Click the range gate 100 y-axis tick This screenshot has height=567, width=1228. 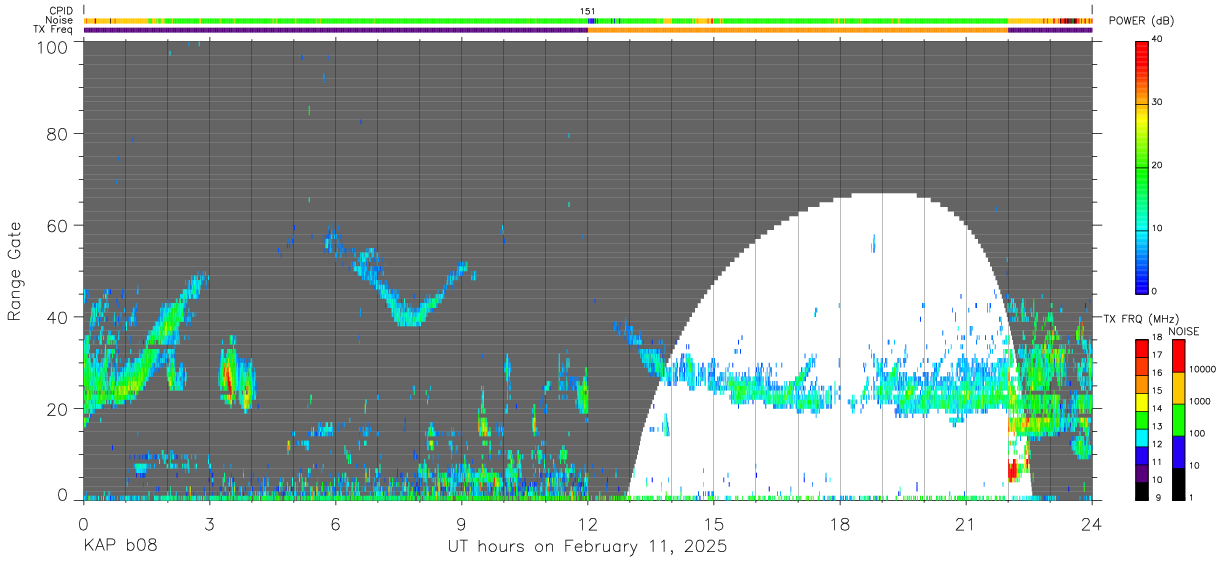51,47
